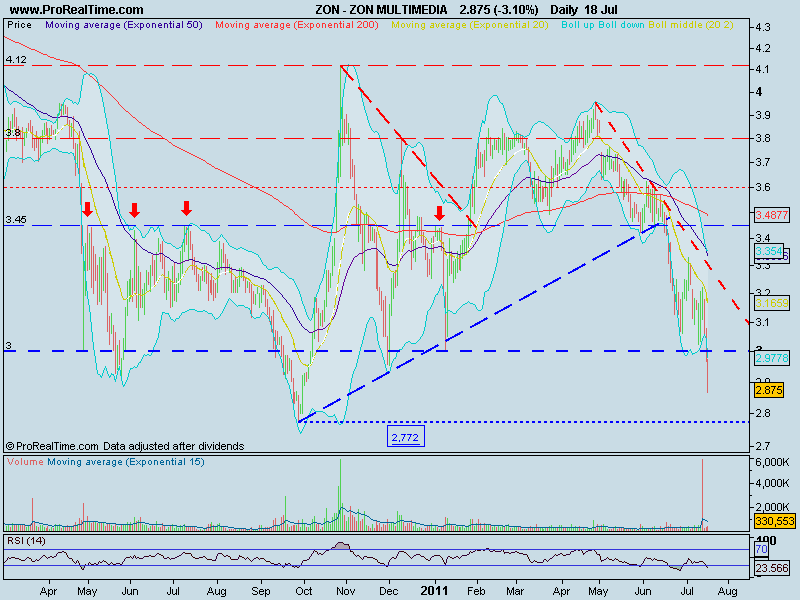Click the Dec month label
Image resolution: width=800 pixels, height=600 pixels.
[389, 591]
